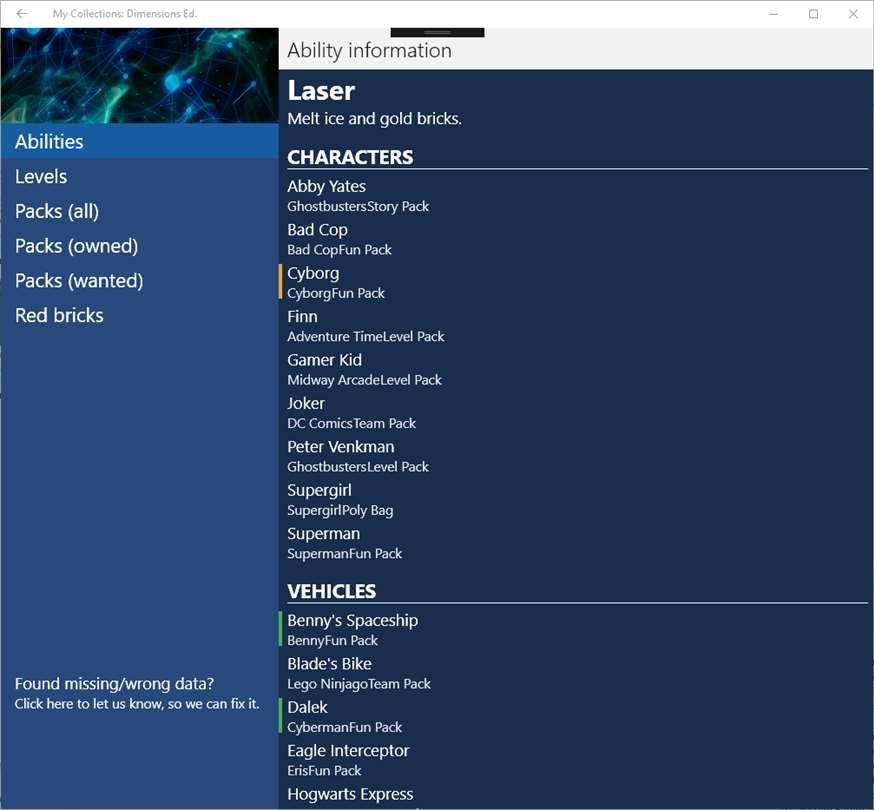The image size is (874, 810).
Task: Minimize the My Collections window
Action: pos(773,14)
